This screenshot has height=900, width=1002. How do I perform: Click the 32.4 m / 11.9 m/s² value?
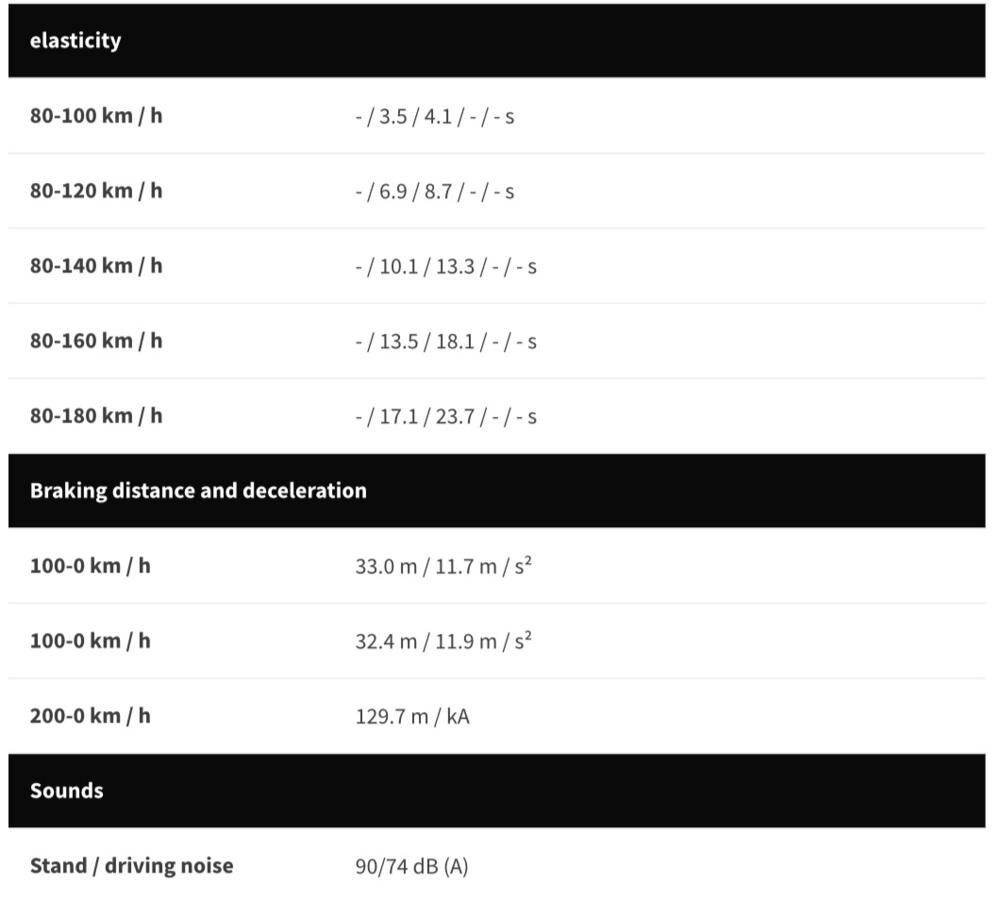point(443,641)
